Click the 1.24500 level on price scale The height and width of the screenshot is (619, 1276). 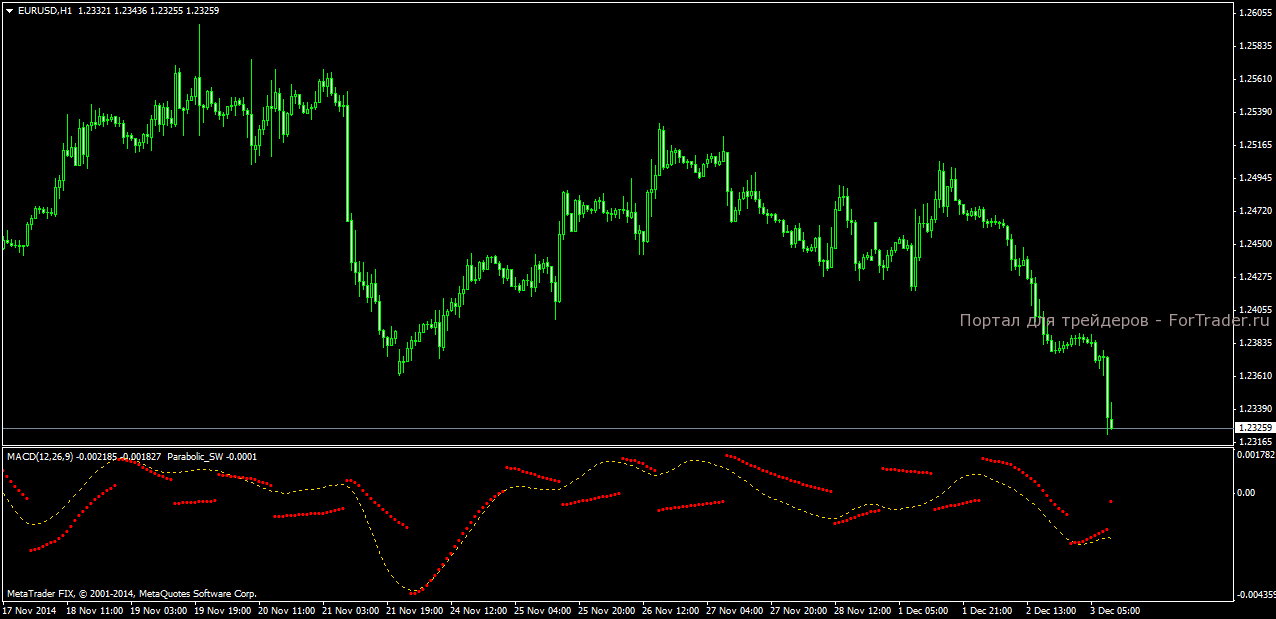(1256, 244)
